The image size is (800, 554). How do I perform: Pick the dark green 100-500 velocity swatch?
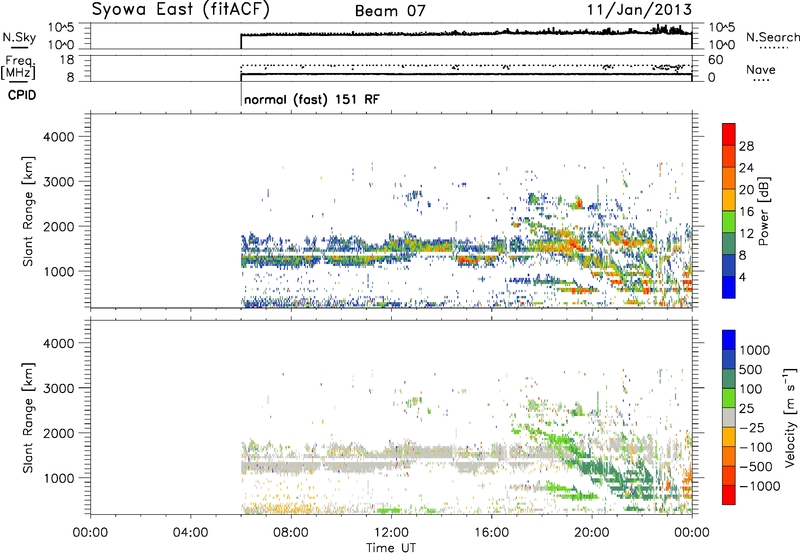click(729, 380)
